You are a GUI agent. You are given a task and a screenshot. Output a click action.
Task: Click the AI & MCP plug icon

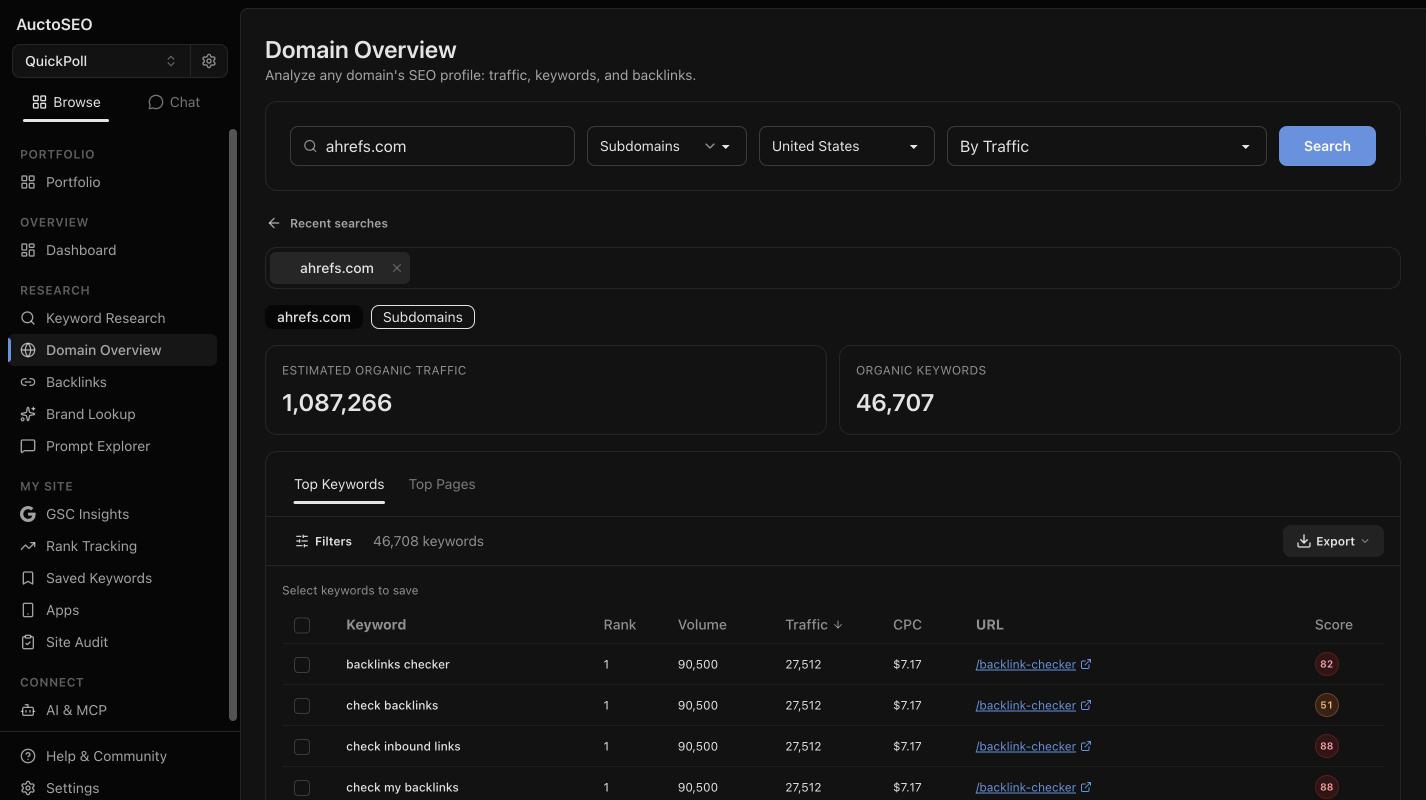(28, 710)
